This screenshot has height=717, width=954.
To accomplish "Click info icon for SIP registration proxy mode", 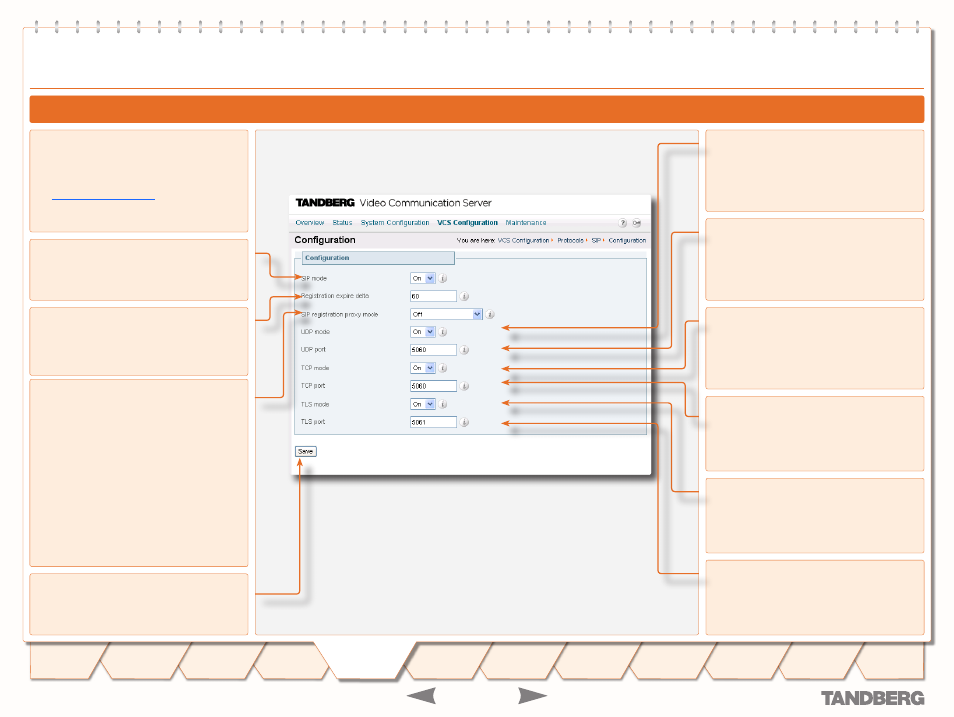I will 491,314.
